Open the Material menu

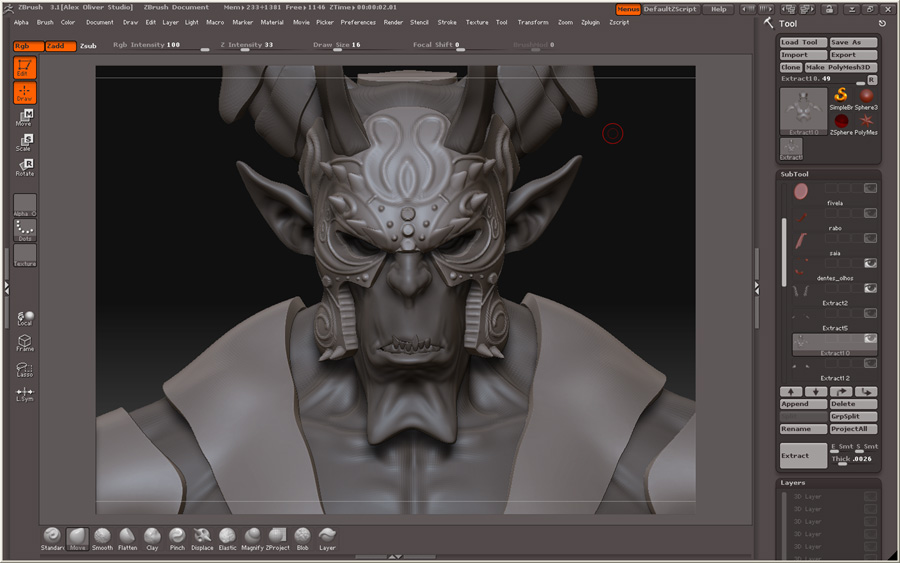[x=272, y=22]
